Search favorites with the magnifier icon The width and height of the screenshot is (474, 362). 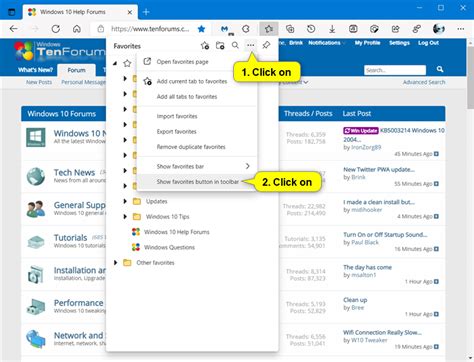click(x=235, y=45)
